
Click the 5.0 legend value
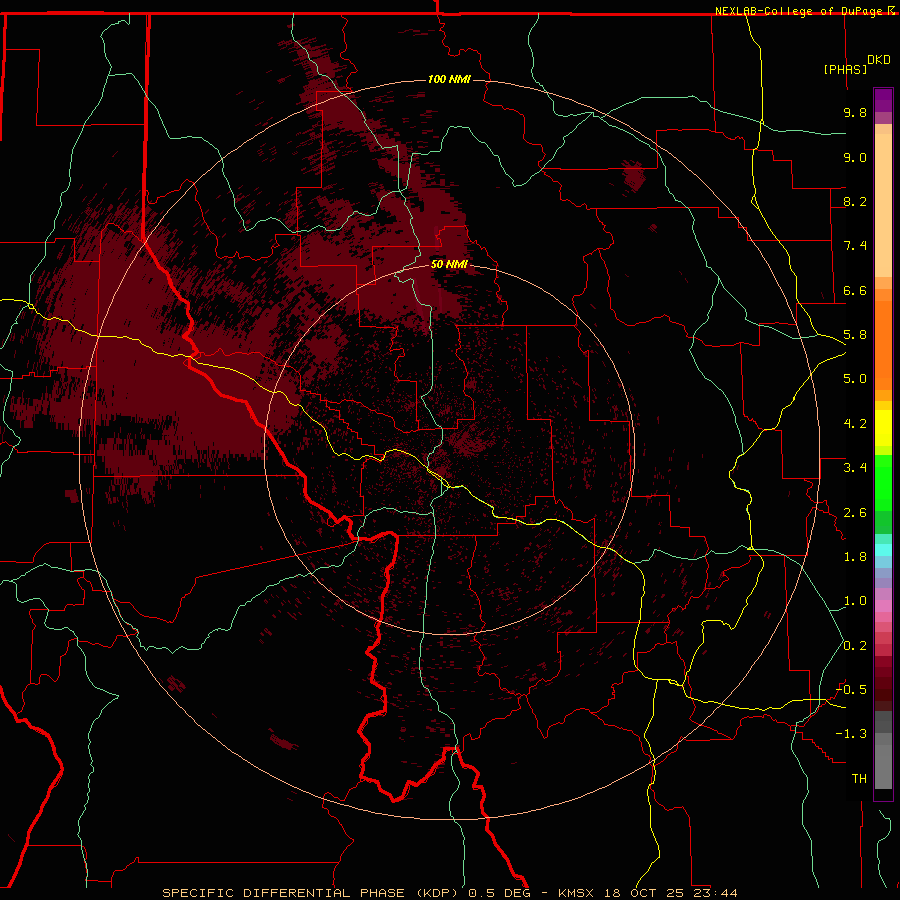[x=855, y=379]
